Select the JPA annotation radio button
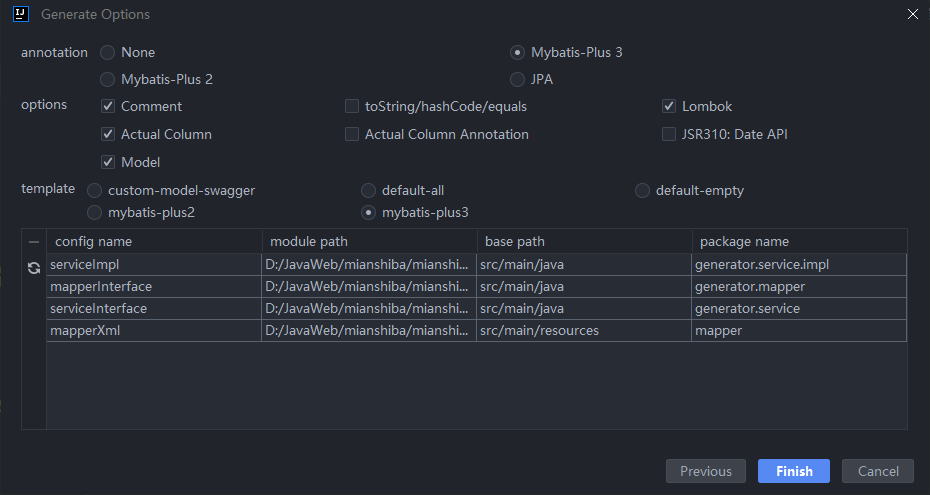Viewport: 930px width, 495px height. pyautogui.click(x=517, y=79)
